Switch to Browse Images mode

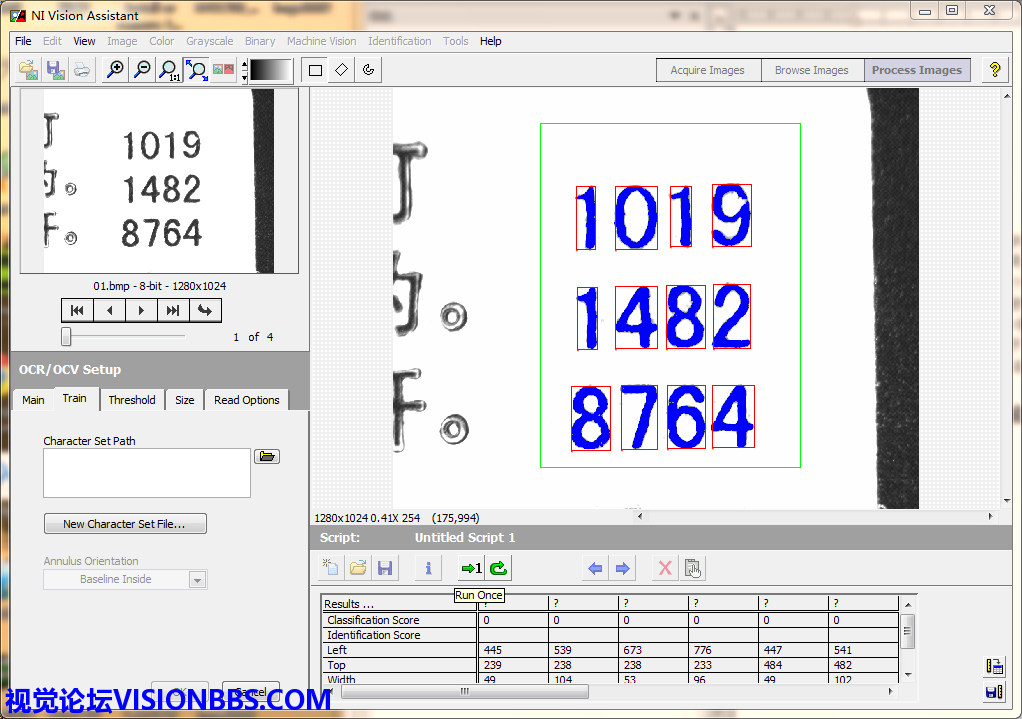tap(811, 70)
